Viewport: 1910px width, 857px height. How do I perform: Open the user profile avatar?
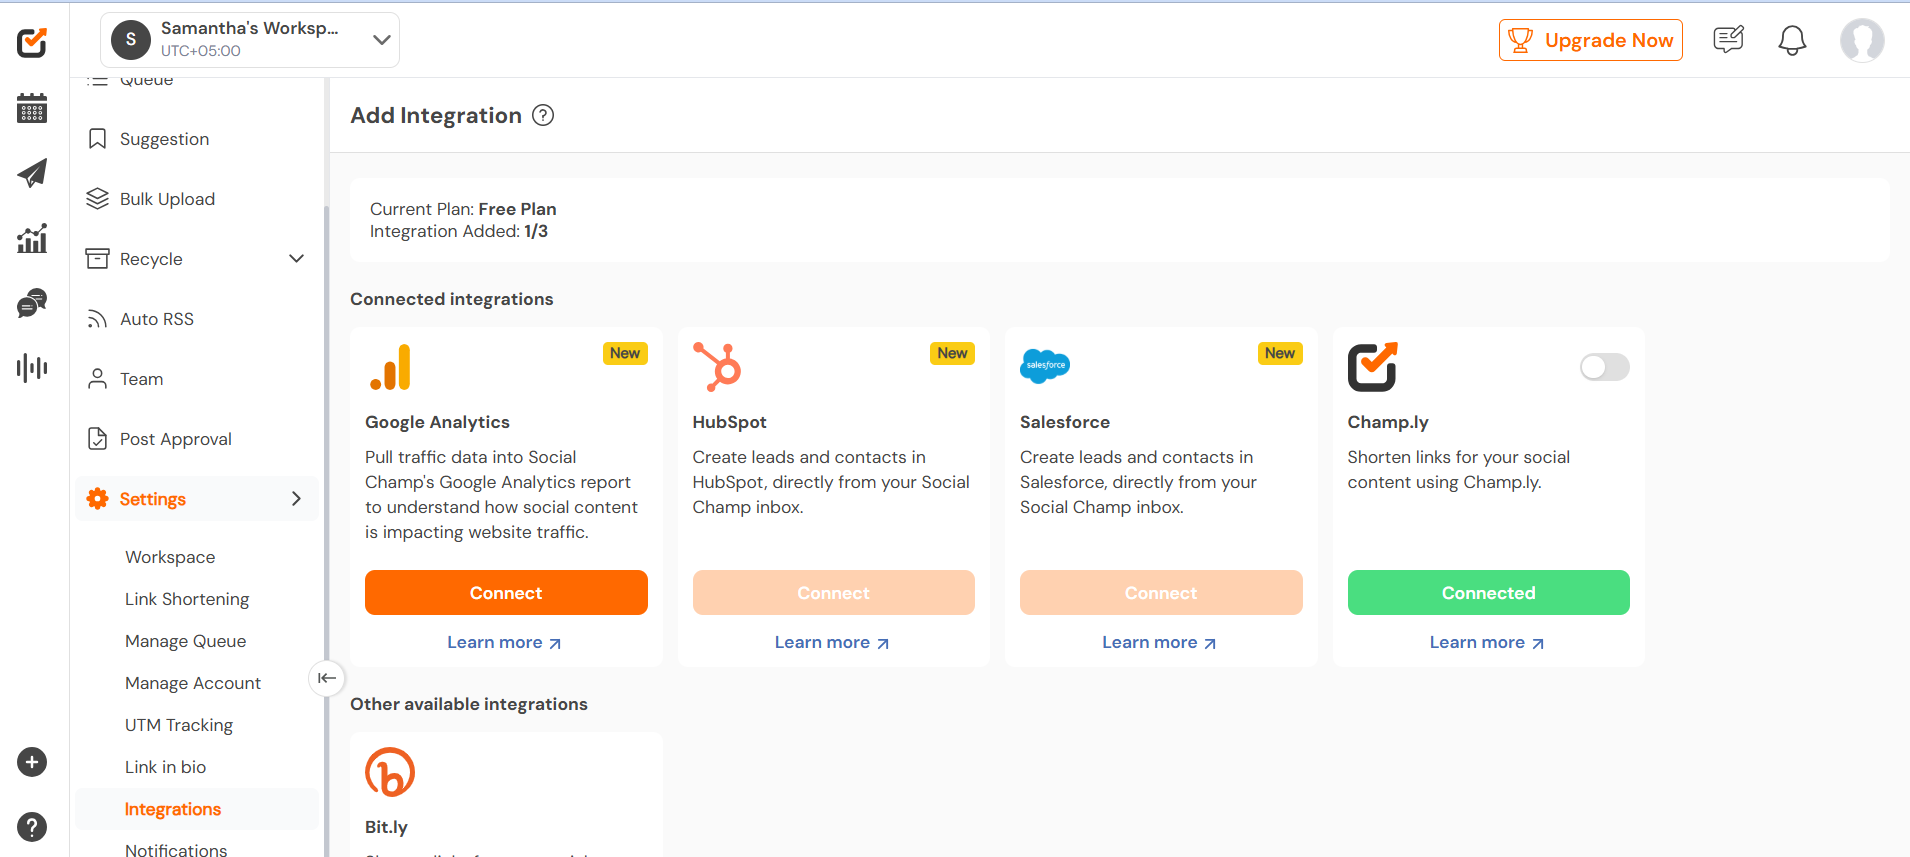[x=1862, y=40]
